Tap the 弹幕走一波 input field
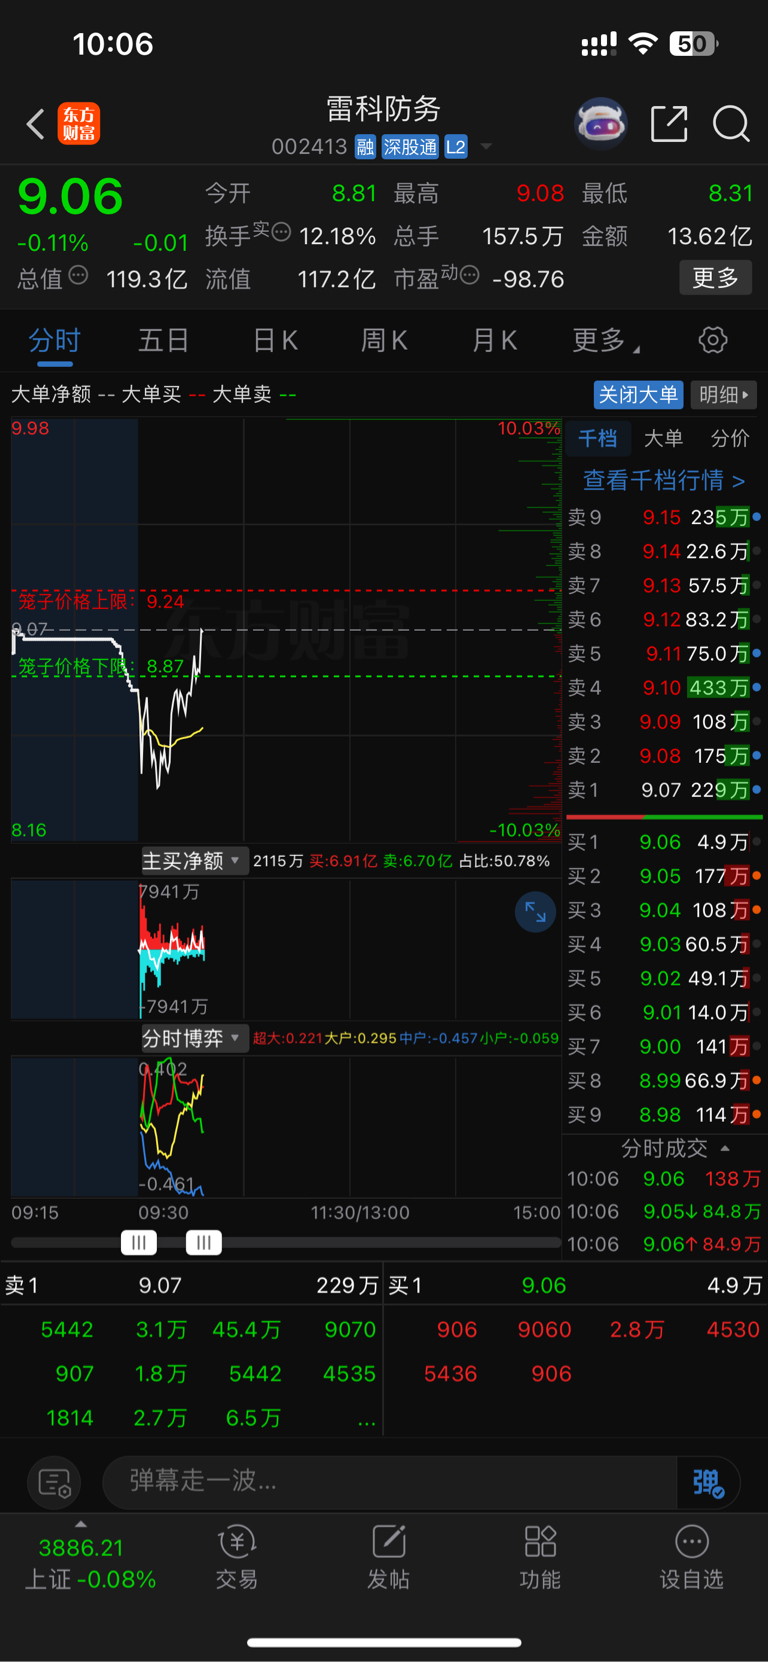This screenshot has width=768, height=1662. (x=390, y=1481)
